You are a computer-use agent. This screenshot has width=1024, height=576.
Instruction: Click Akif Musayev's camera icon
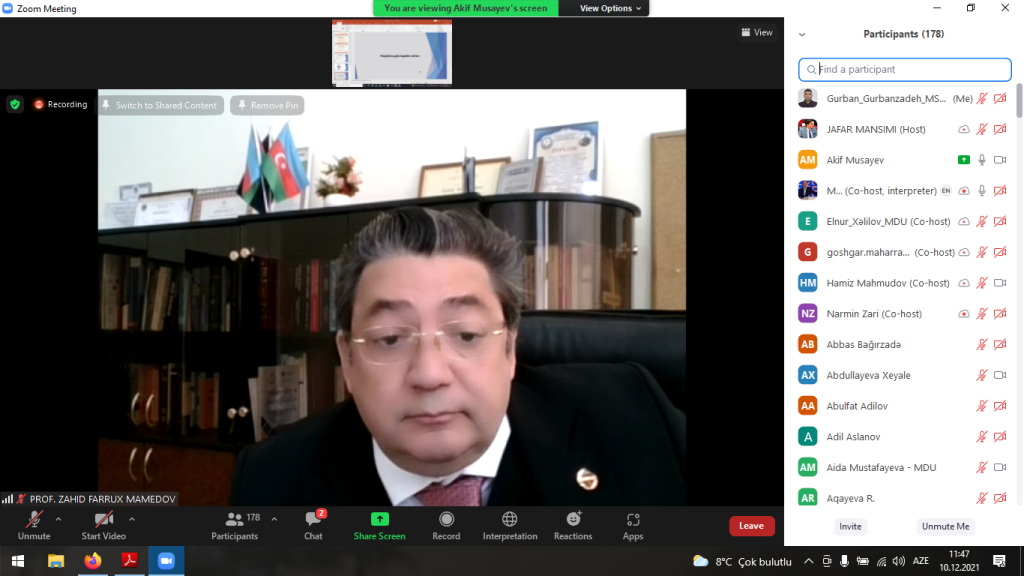[x=1000, y=160]
